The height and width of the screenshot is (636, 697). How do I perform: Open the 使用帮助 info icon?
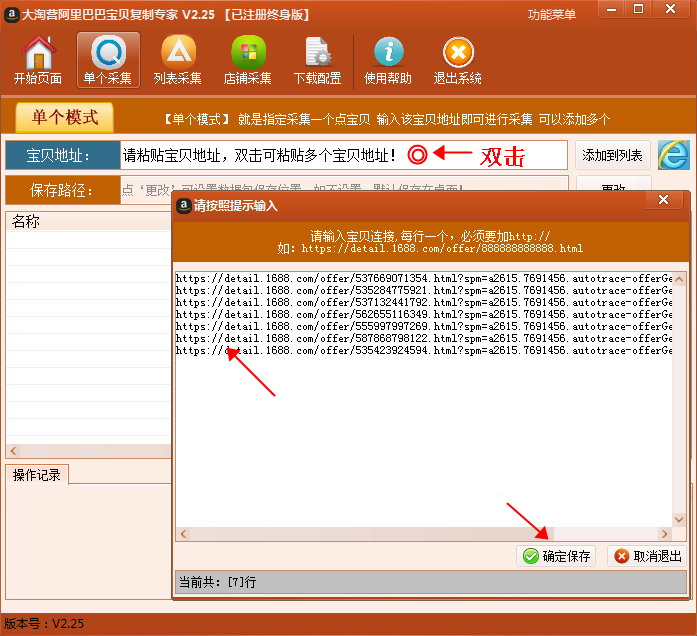(x=388, y=60)
